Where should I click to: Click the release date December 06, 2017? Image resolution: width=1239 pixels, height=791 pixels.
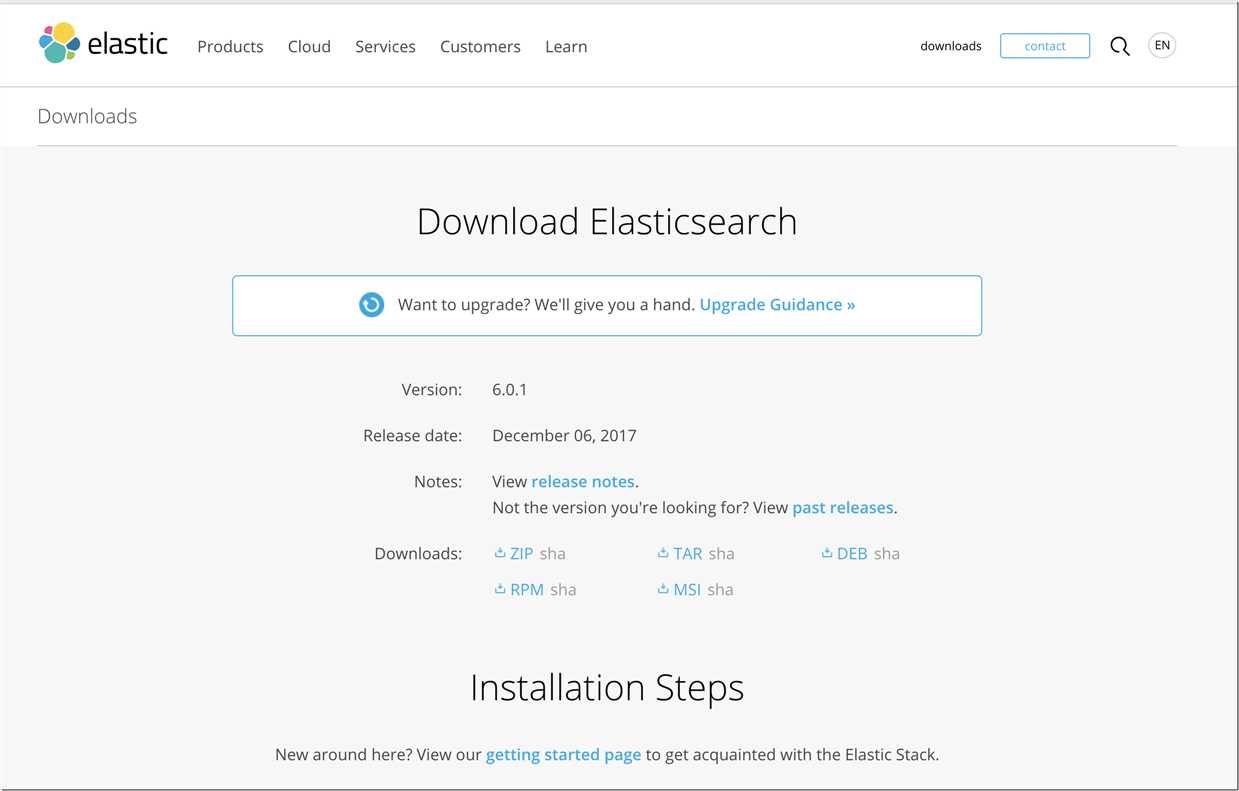click(x=564, y=435)
